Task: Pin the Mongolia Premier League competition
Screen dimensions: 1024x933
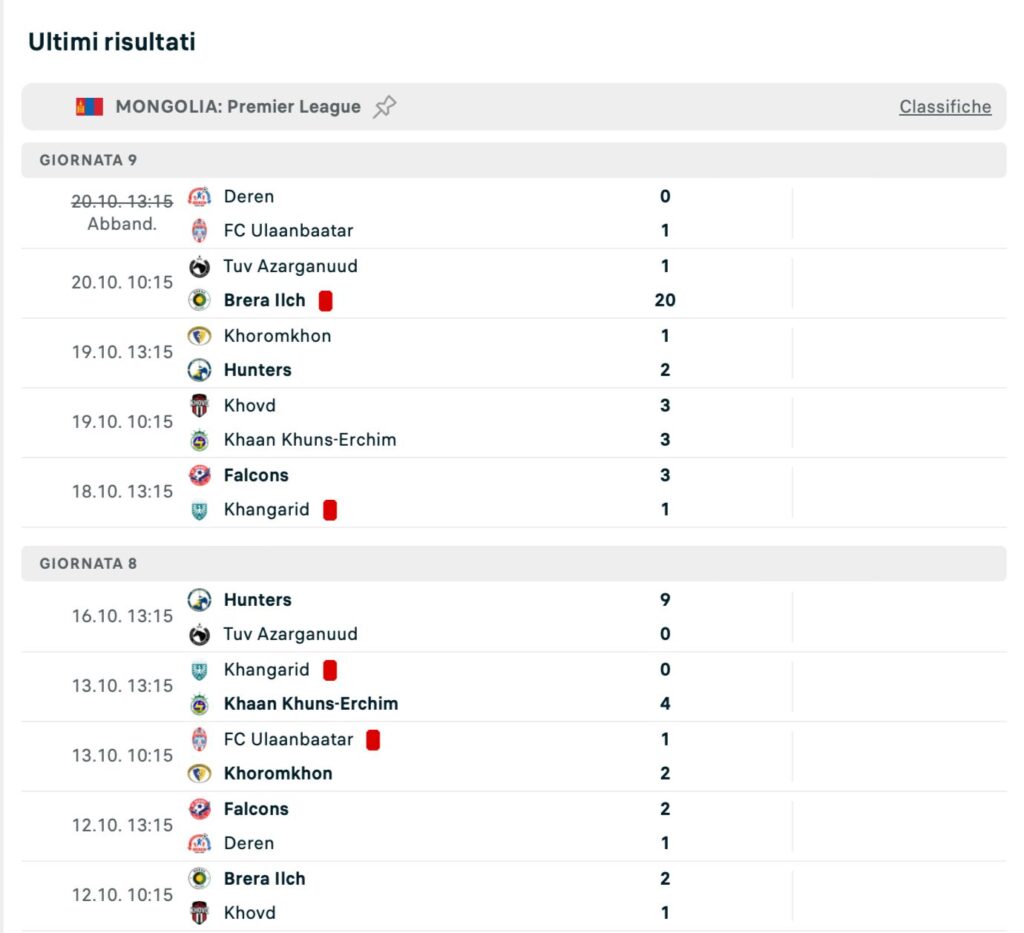Action: point(384,107)
